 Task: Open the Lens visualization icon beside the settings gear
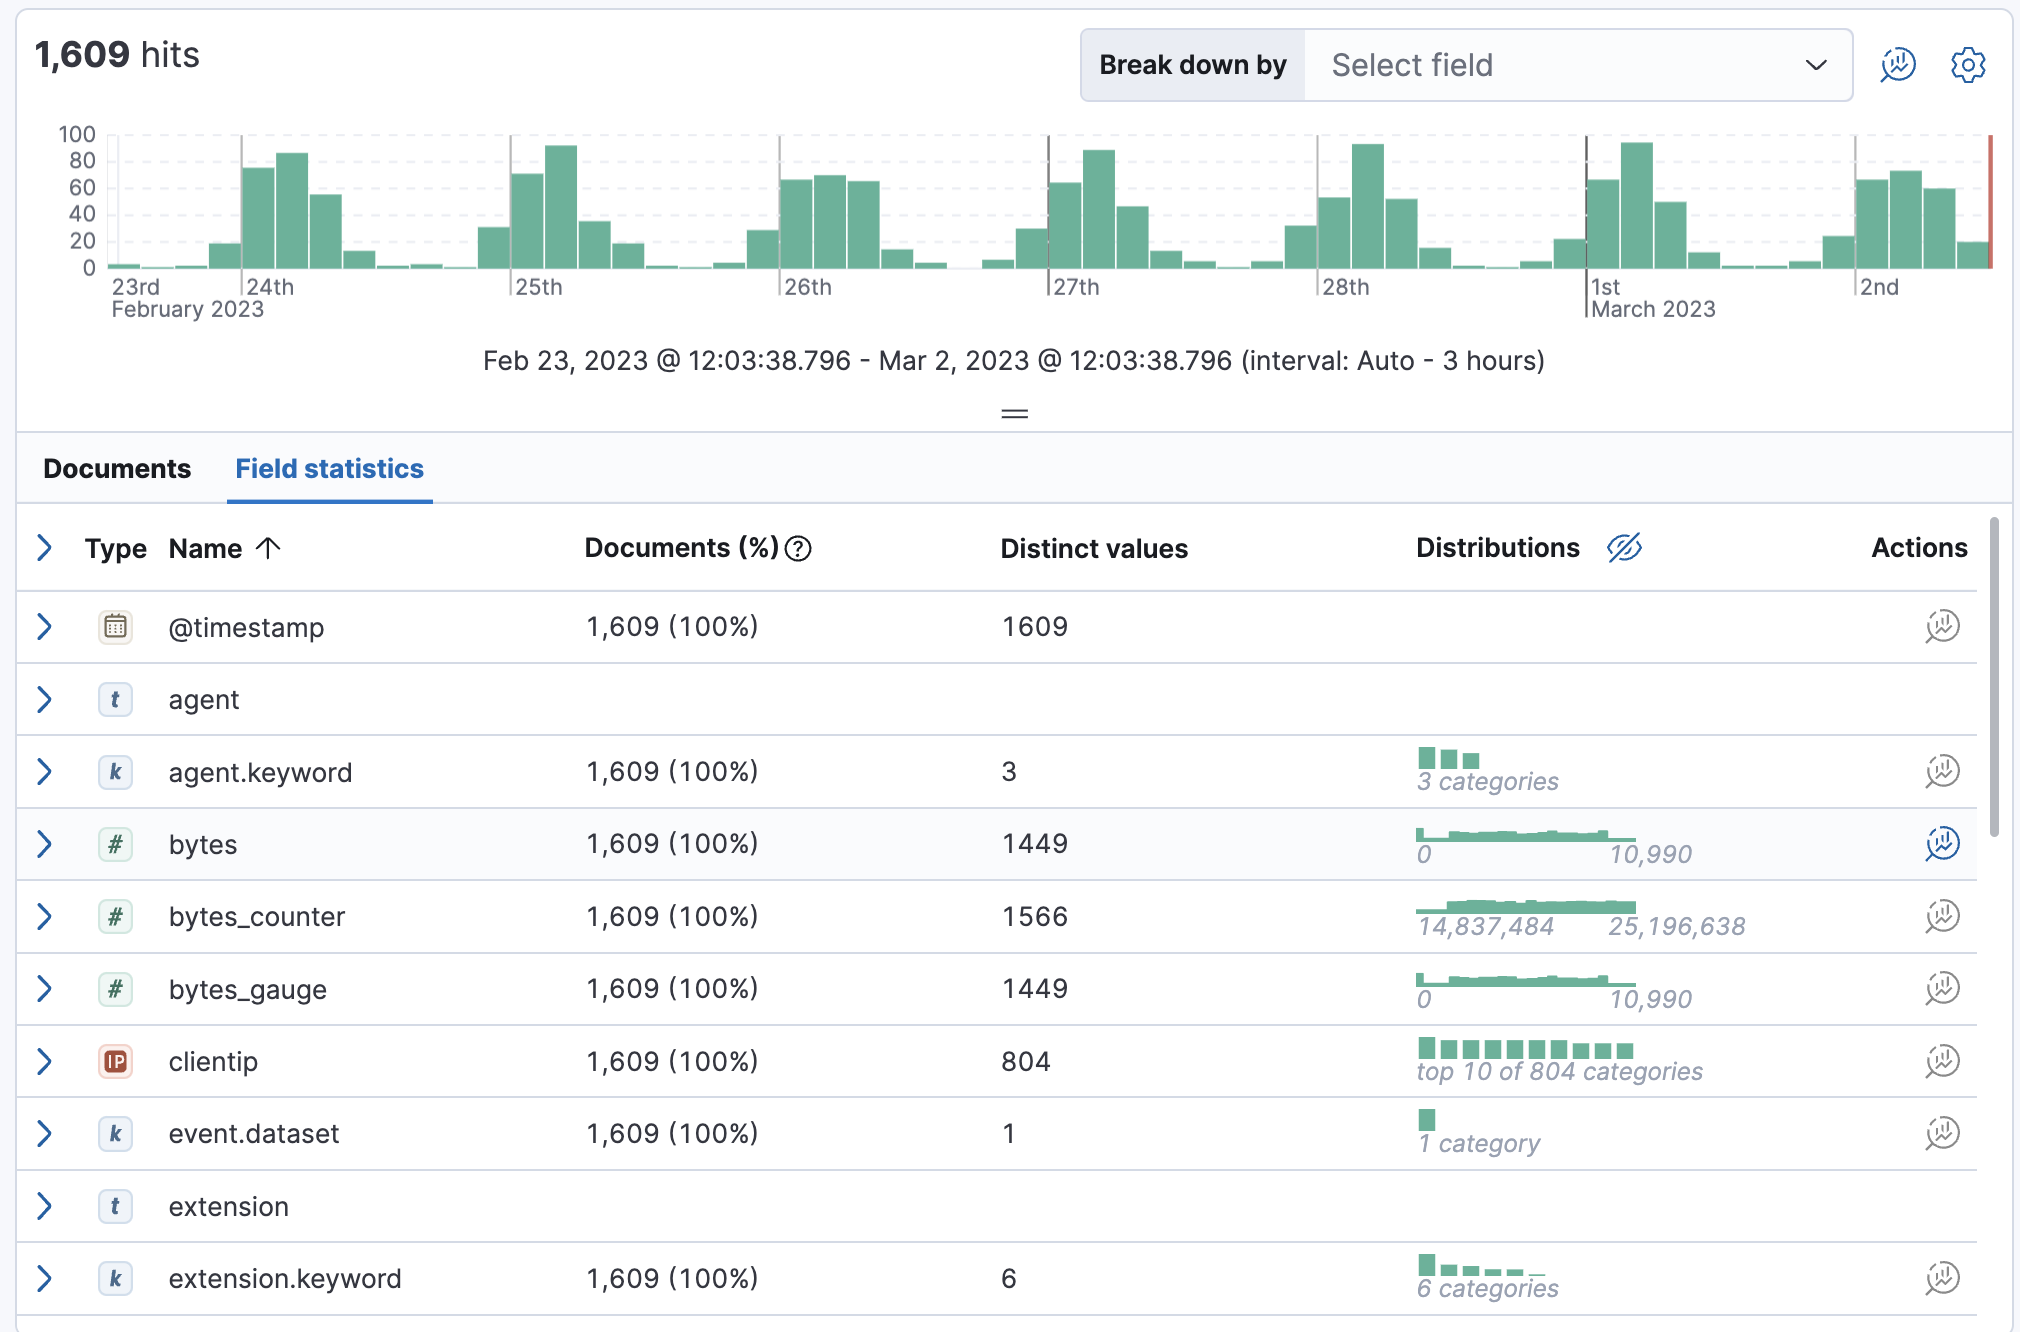[1897, 64]
